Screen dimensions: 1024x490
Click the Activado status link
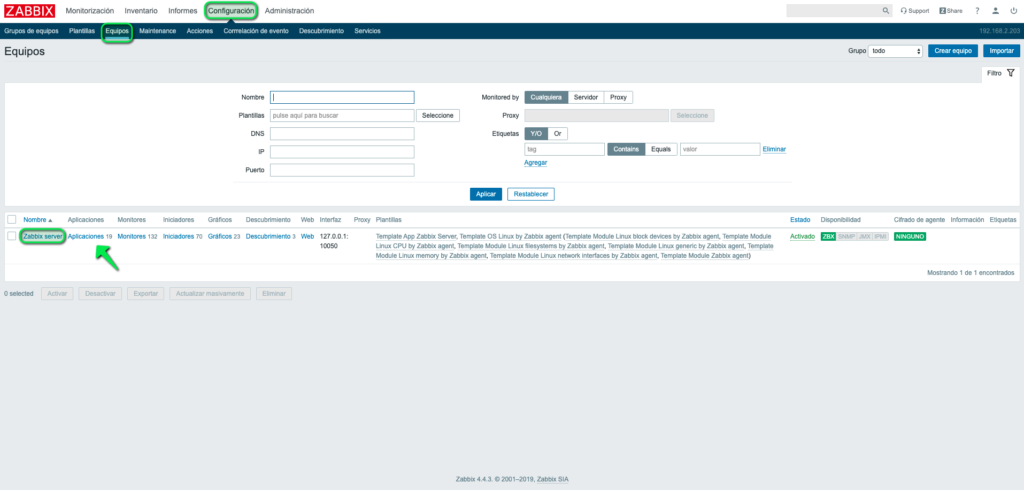click(803, 236)
